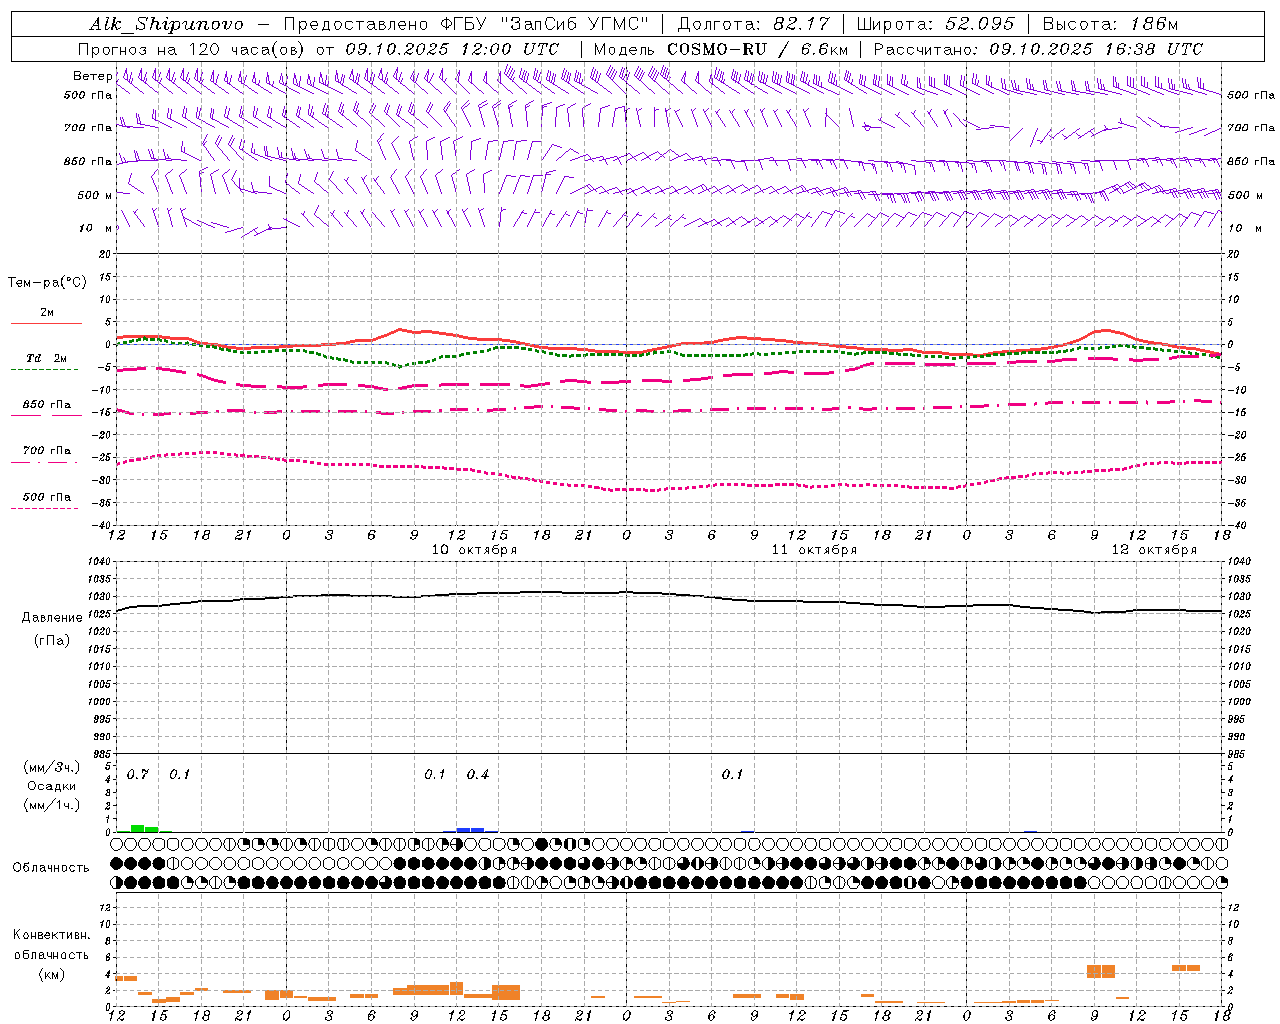Click the (мм/3ч.) precipitation unit label
Viewport: 1280px width, 1024px height.
click(52, 767)
